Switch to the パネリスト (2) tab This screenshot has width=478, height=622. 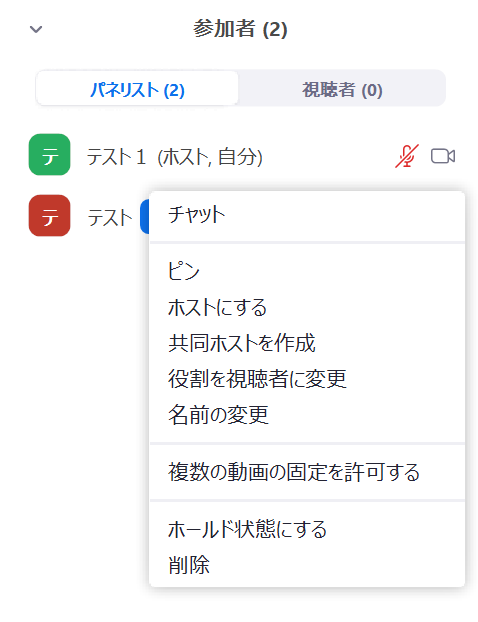137,88
